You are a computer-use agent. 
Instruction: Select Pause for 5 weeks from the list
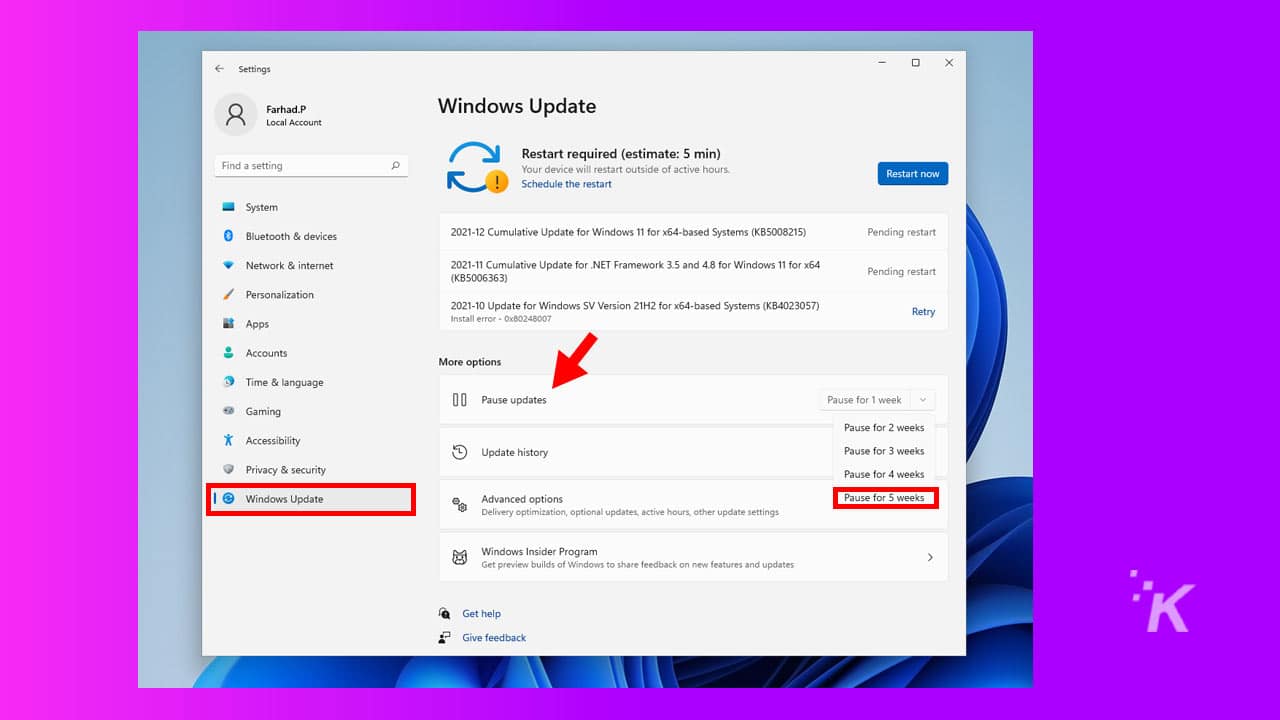(x=884, y=497)
